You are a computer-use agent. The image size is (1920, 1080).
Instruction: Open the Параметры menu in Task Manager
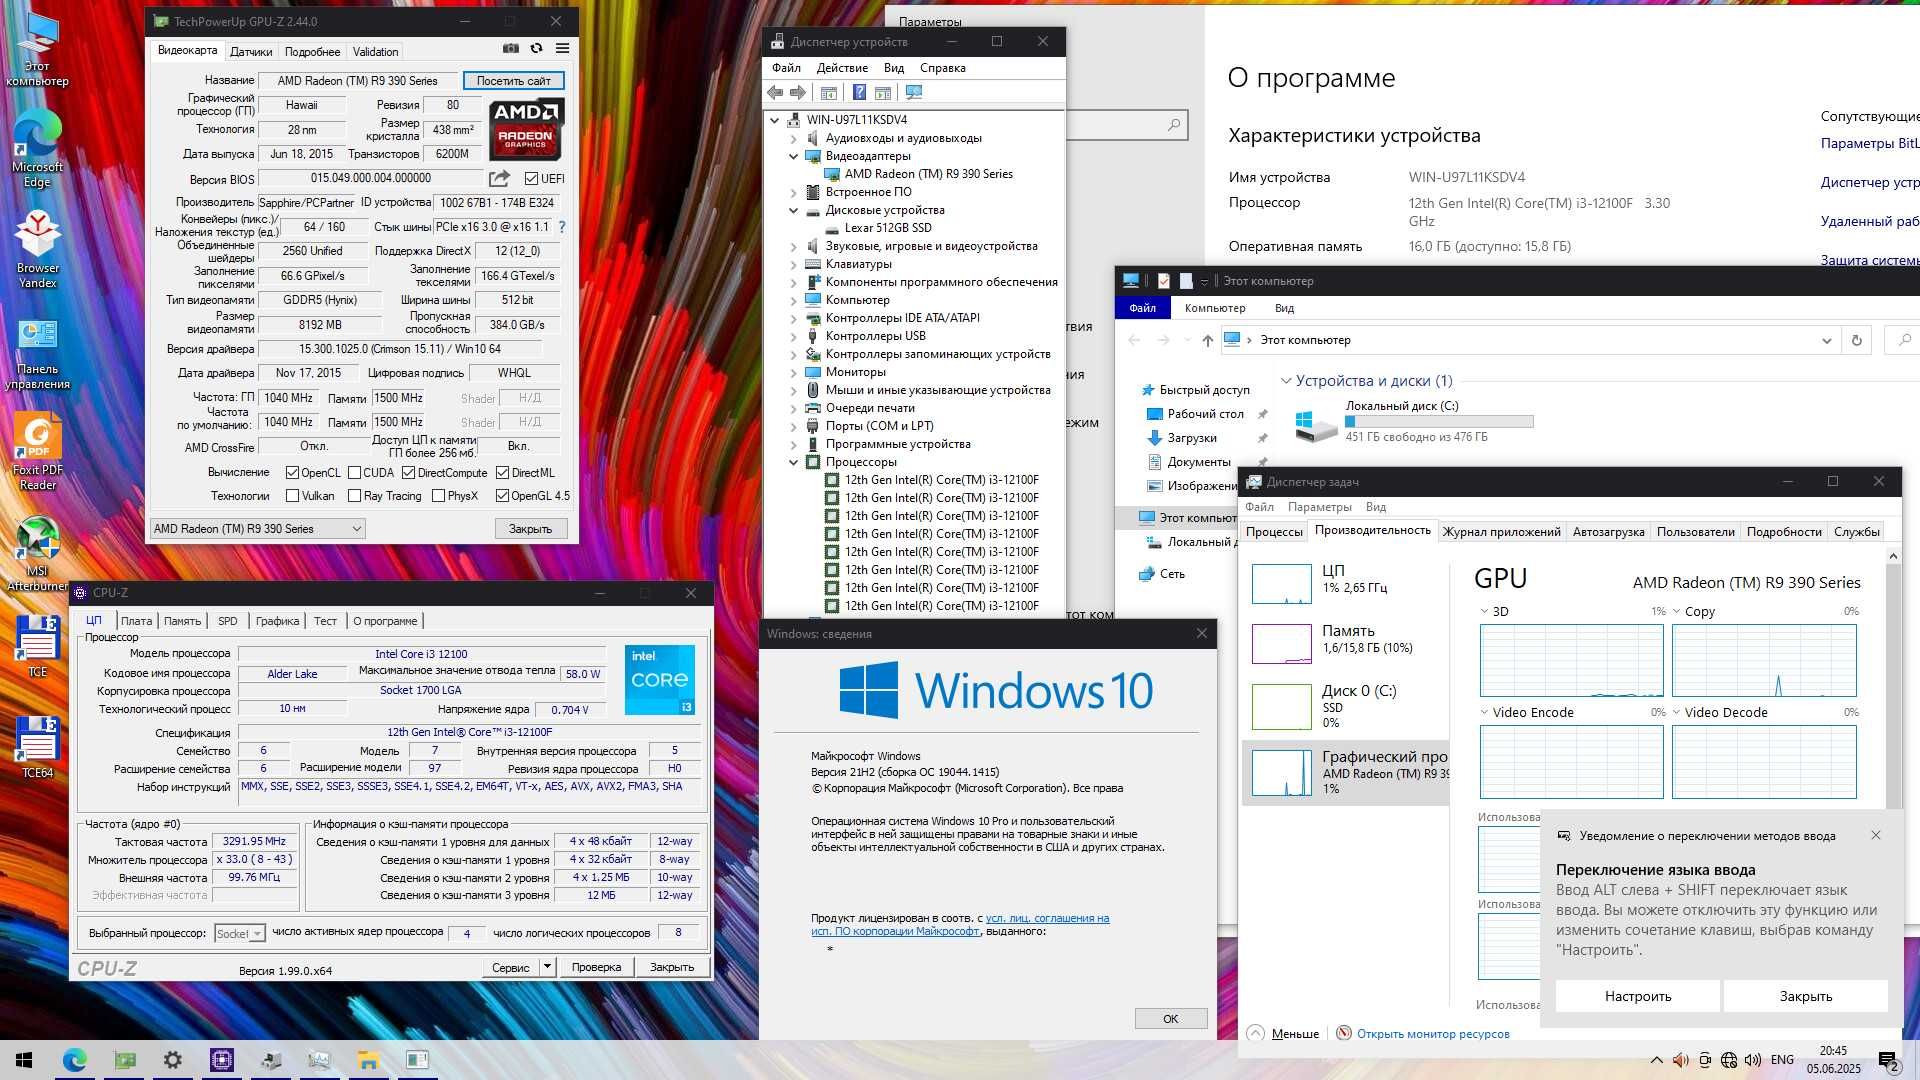(x=1320, y=507)
